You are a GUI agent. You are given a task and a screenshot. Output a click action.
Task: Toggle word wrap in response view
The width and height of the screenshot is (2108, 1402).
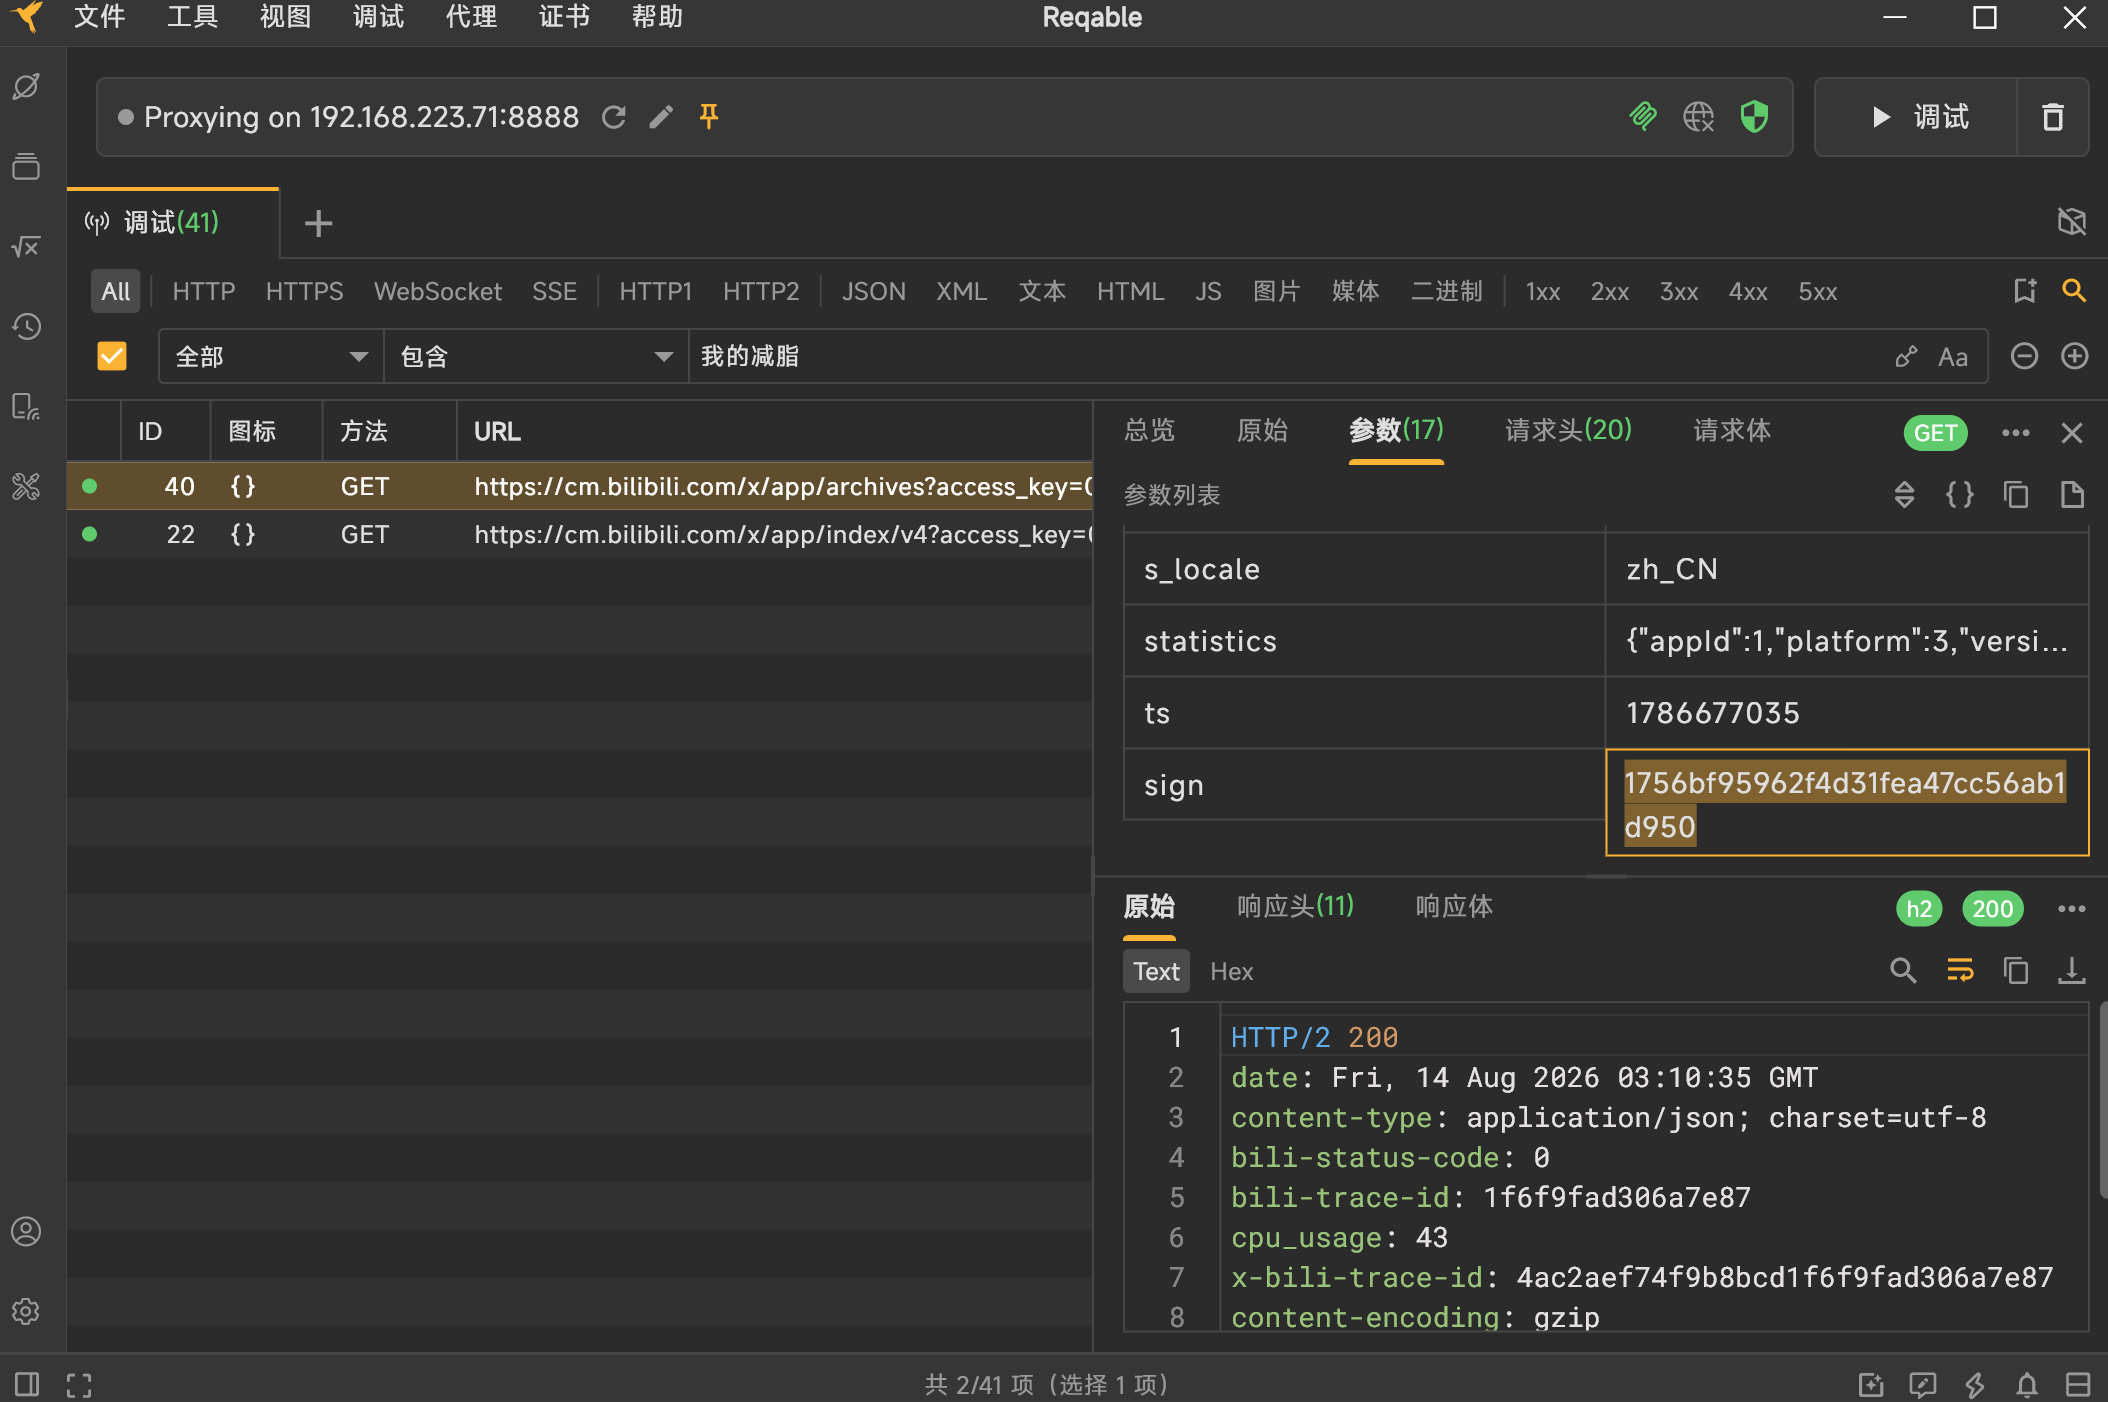1960,970
